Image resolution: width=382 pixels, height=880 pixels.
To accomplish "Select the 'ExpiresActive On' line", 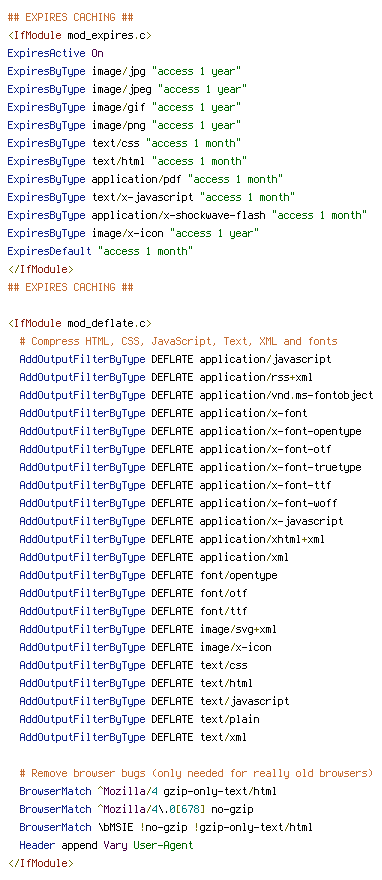I will [x=56, y=53].
